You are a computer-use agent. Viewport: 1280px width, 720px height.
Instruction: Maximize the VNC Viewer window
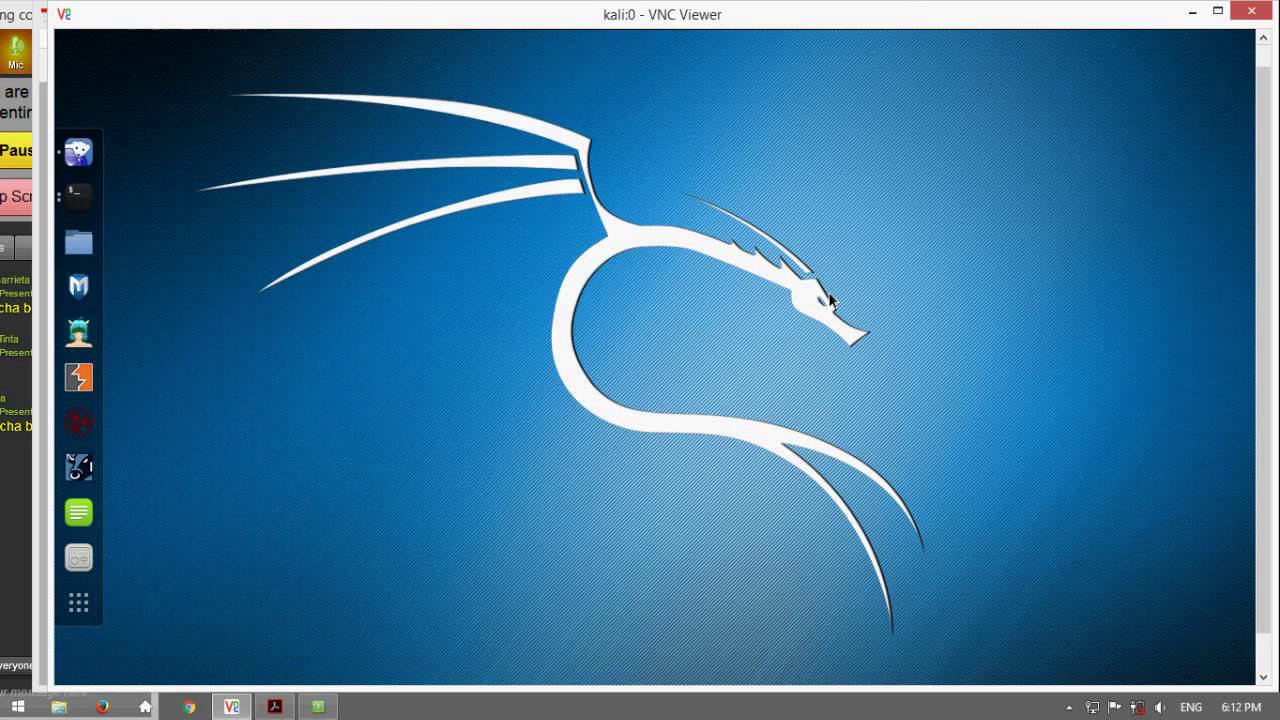point(1218,11)
